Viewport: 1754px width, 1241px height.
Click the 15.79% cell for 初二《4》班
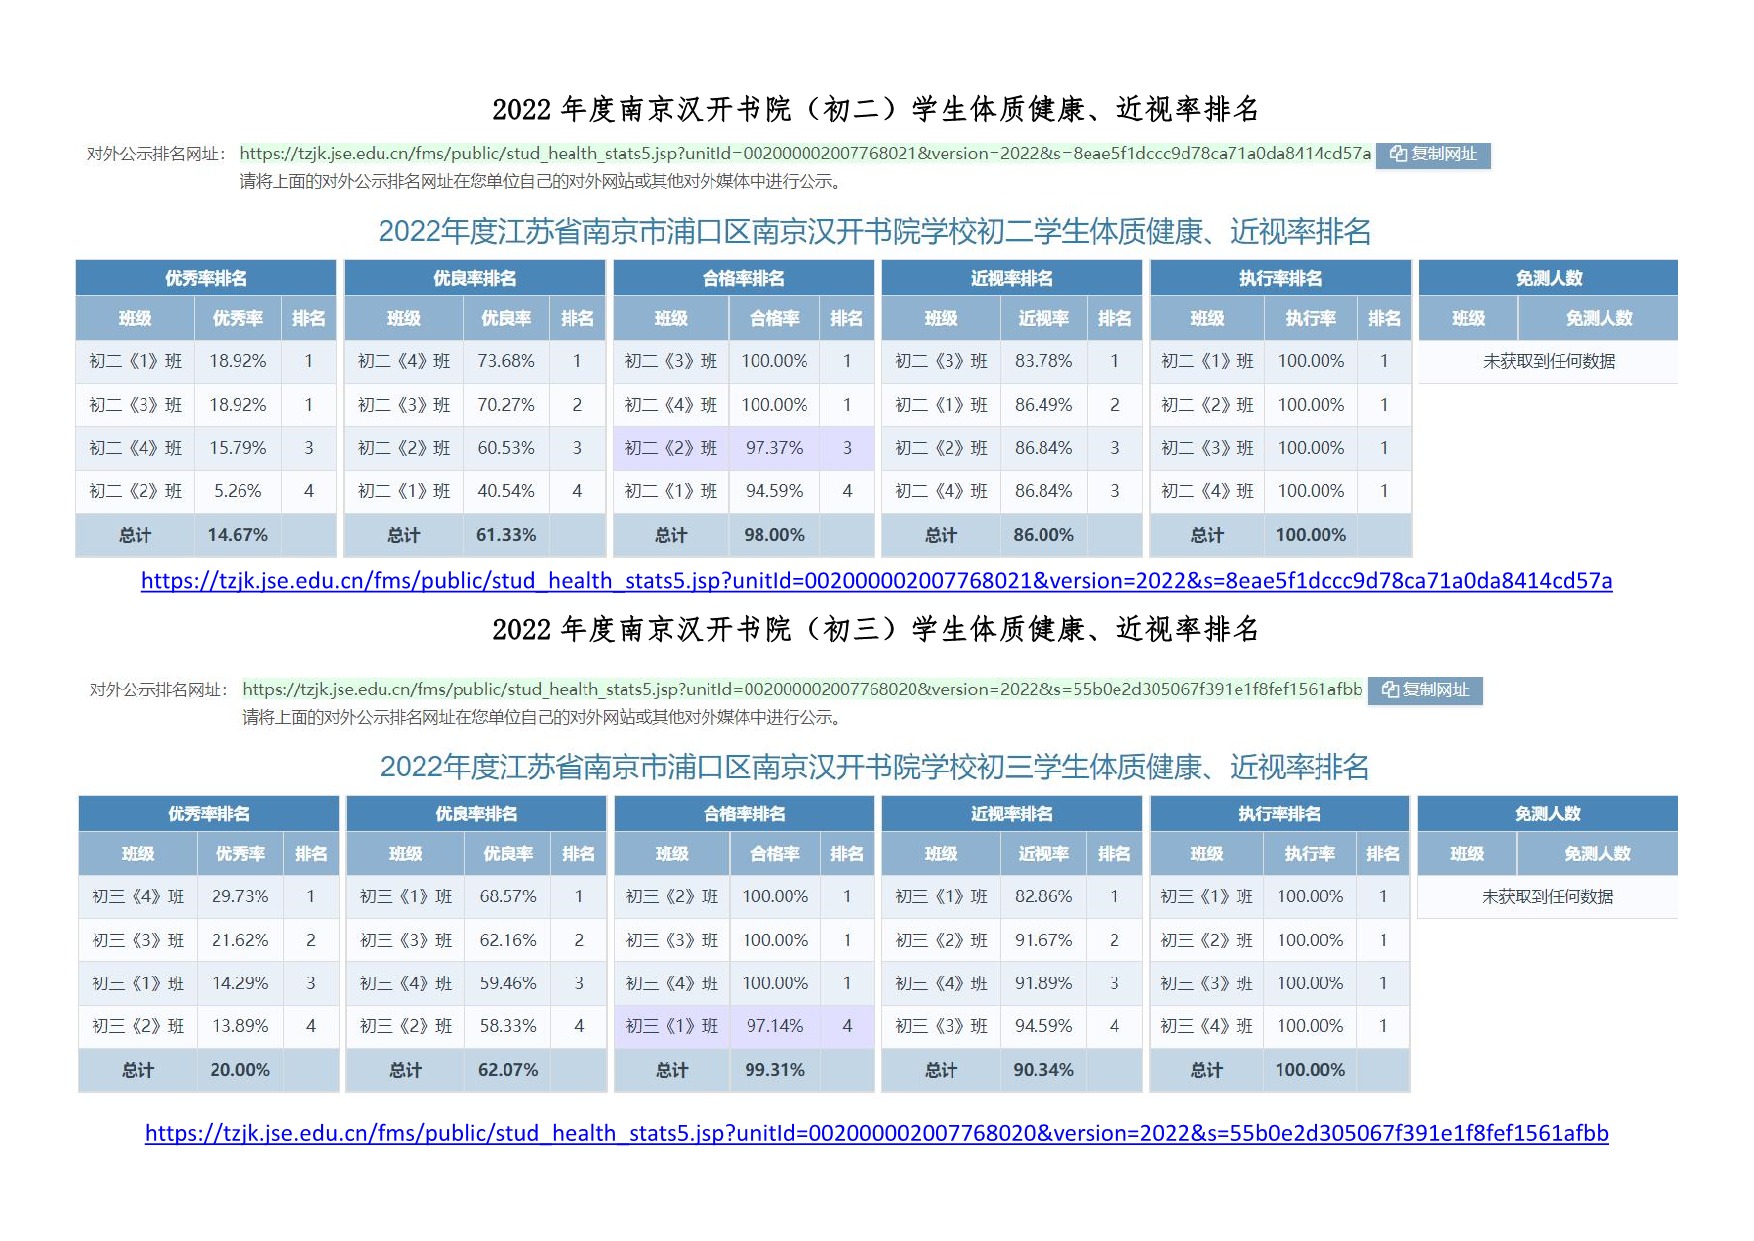(x=237, y=448)
